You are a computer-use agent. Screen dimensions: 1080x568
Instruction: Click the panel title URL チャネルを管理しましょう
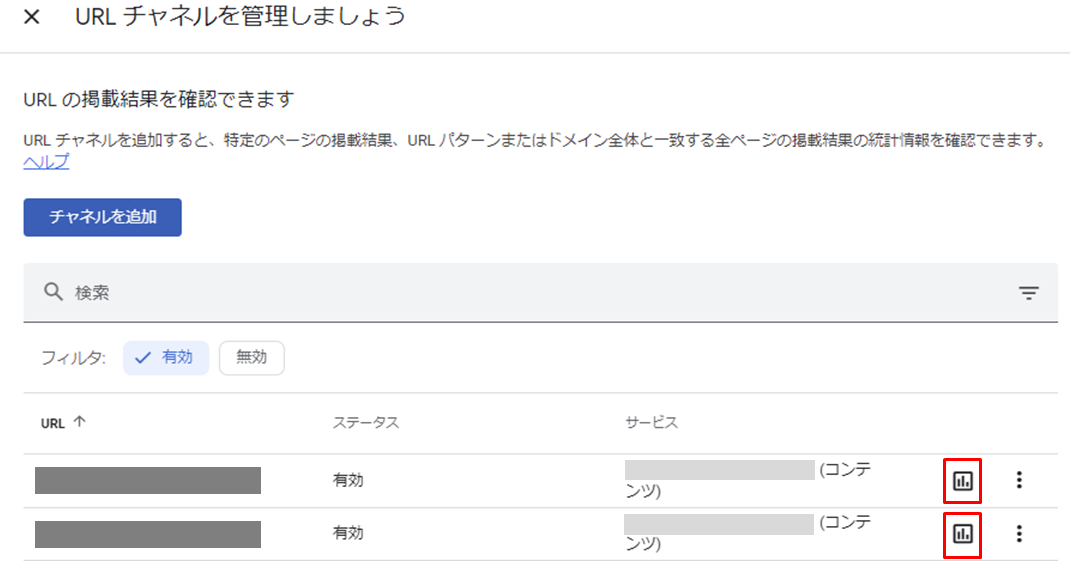point(240,17)
